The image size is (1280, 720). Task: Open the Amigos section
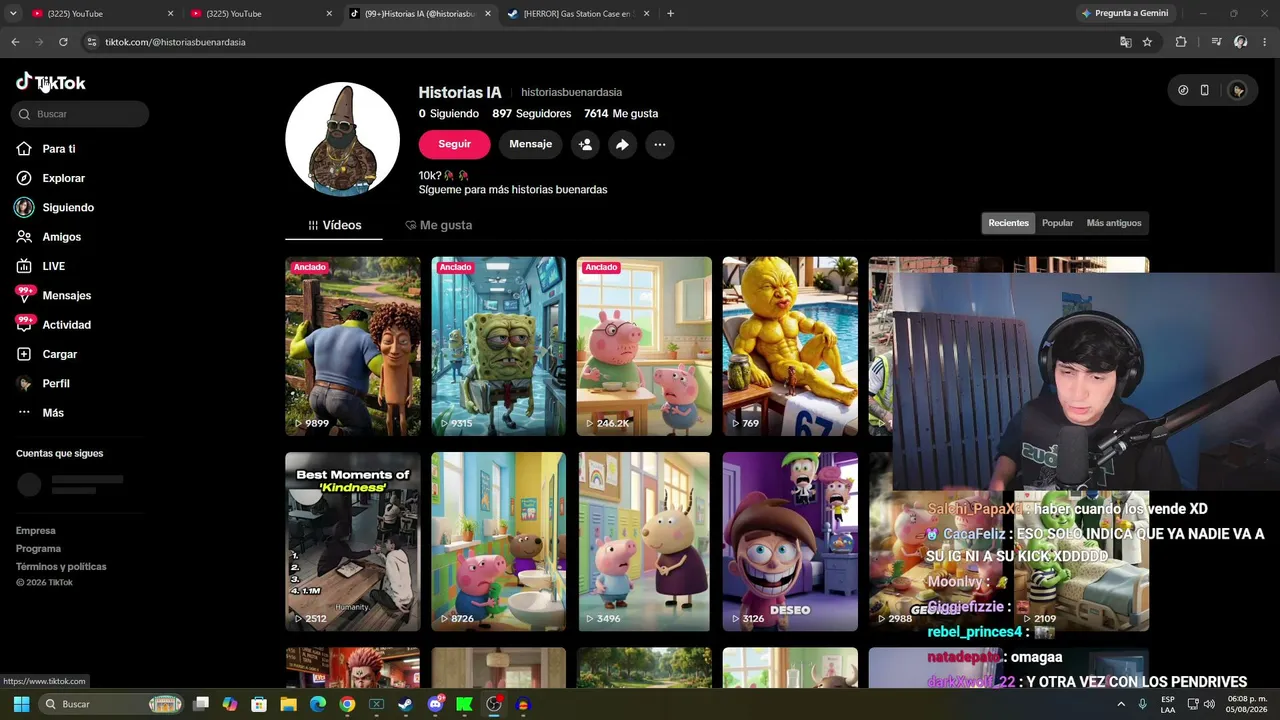[61, 237]
